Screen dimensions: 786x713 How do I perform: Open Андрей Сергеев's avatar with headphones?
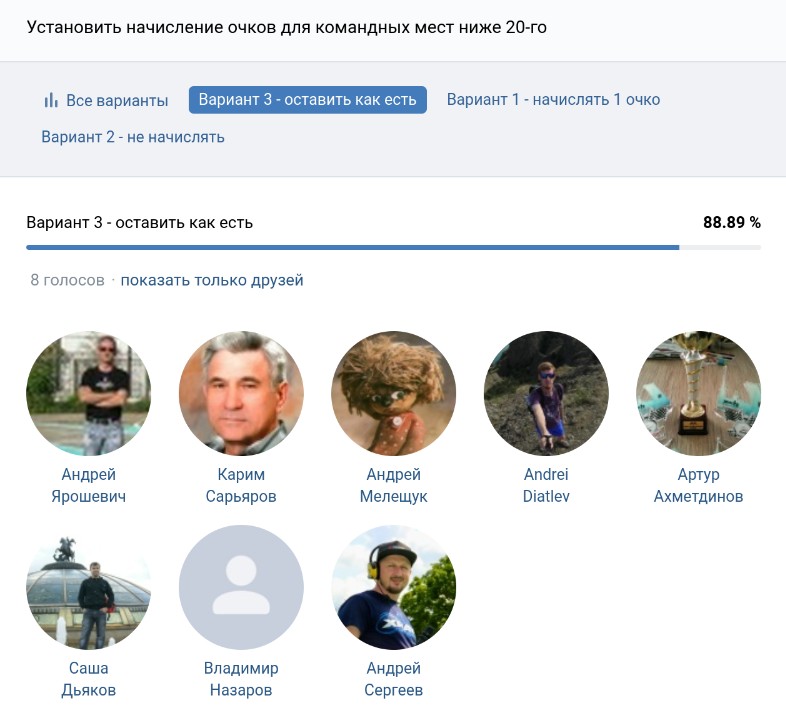point(393,587)
